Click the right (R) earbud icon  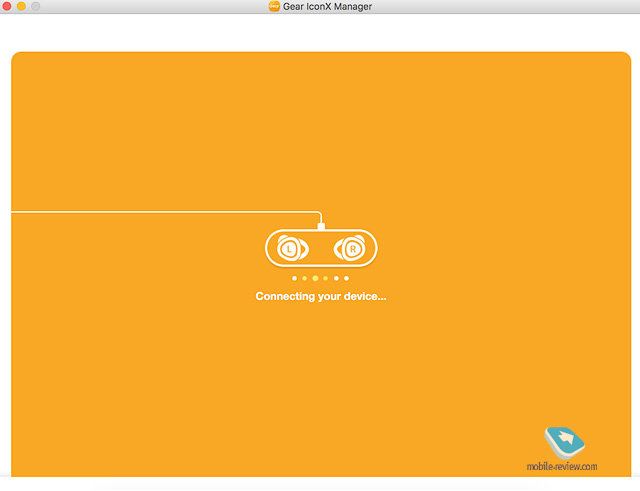[349, 248]
